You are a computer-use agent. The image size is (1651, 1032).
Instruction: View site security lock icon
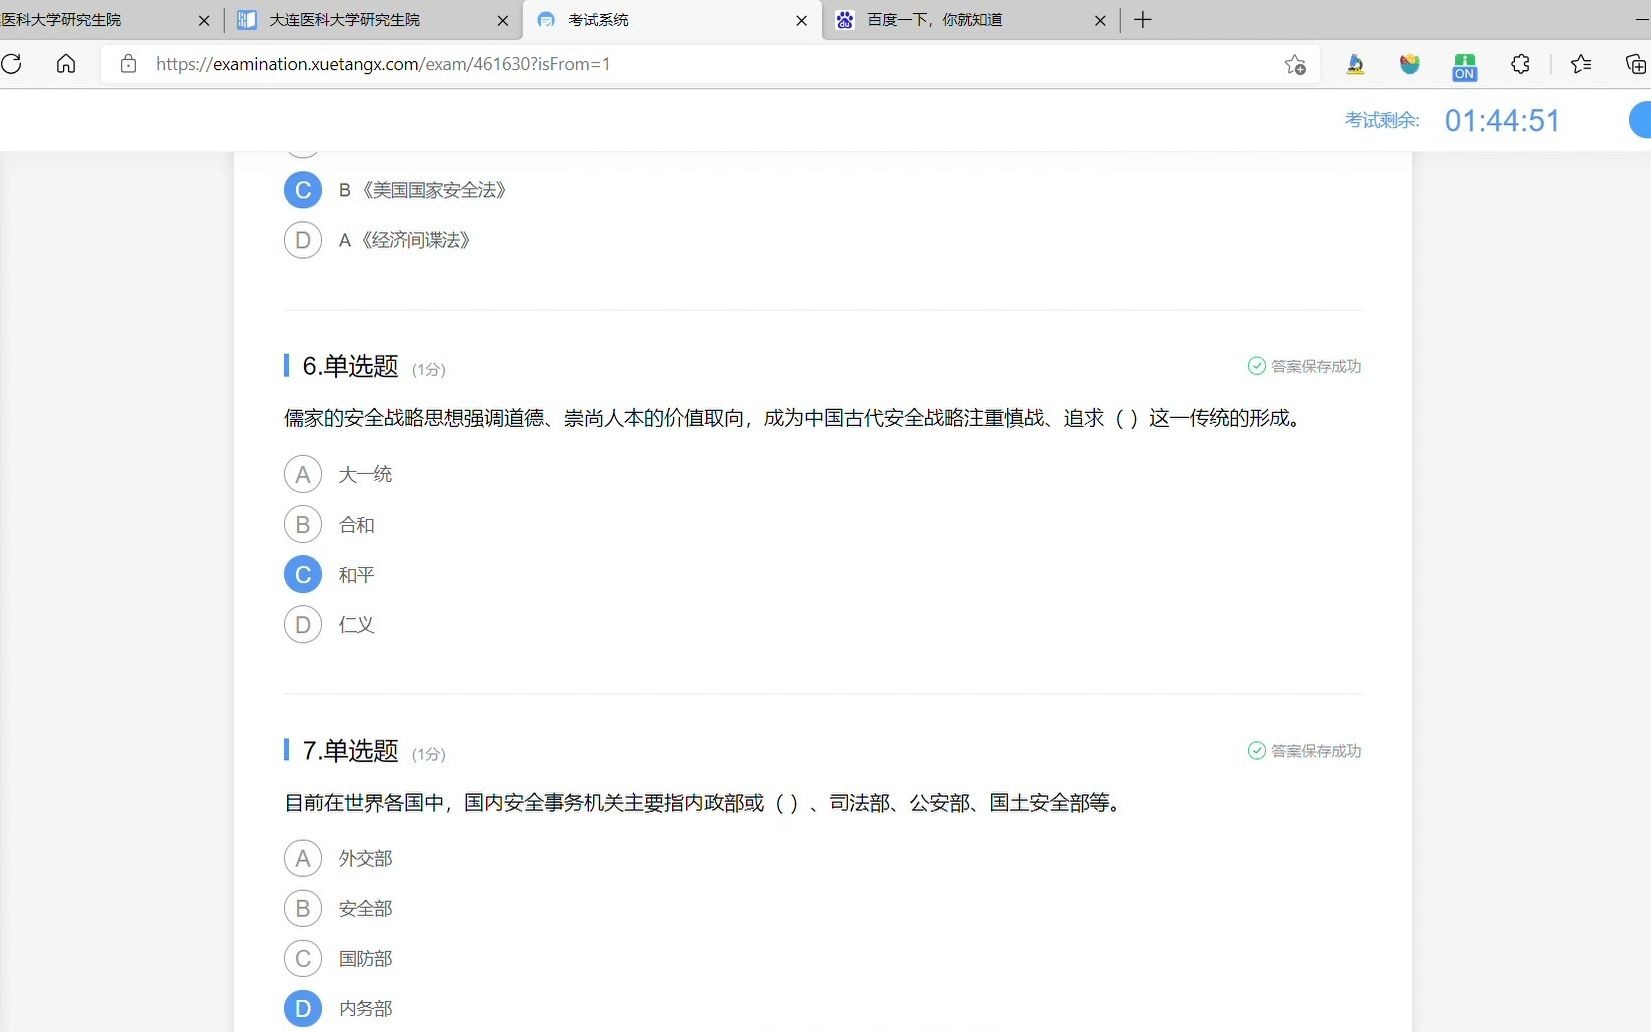click(x=128, y=64)
